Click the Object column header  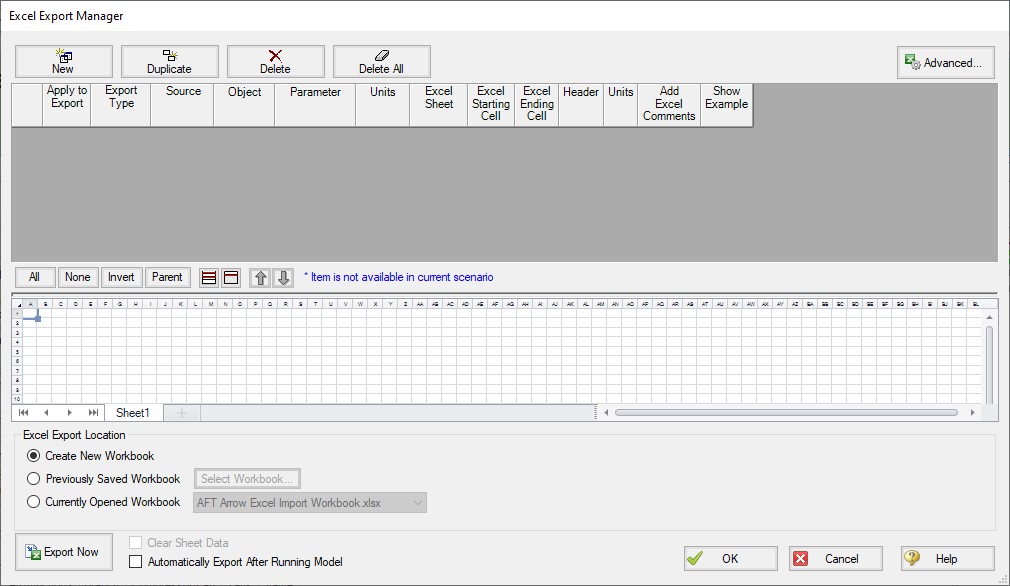(245, 104)
